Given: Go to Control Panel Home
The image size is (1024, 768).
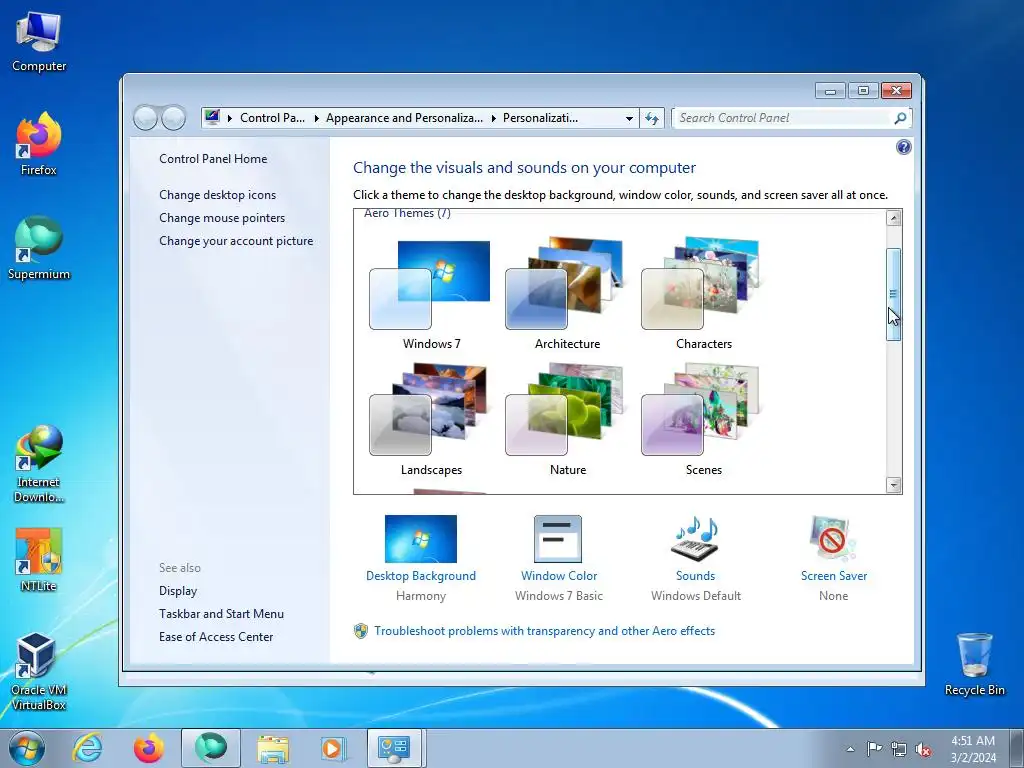Looking at the screenshot, I should 213,159.
